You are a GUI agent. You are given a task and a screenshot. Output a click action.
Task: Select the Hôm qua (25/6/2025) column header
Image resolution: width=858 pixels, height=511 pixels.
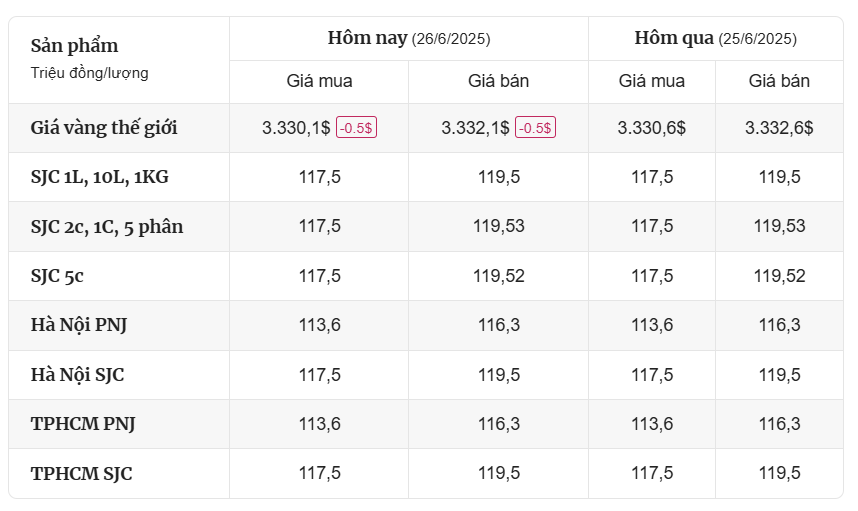click(716, 38)
